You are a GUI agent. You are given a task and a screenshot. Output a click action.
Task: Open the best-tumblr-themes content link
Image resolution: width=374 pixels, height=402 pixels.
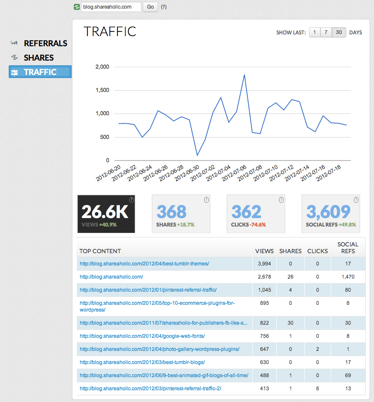pyautogui.click(x=144, y=264)
